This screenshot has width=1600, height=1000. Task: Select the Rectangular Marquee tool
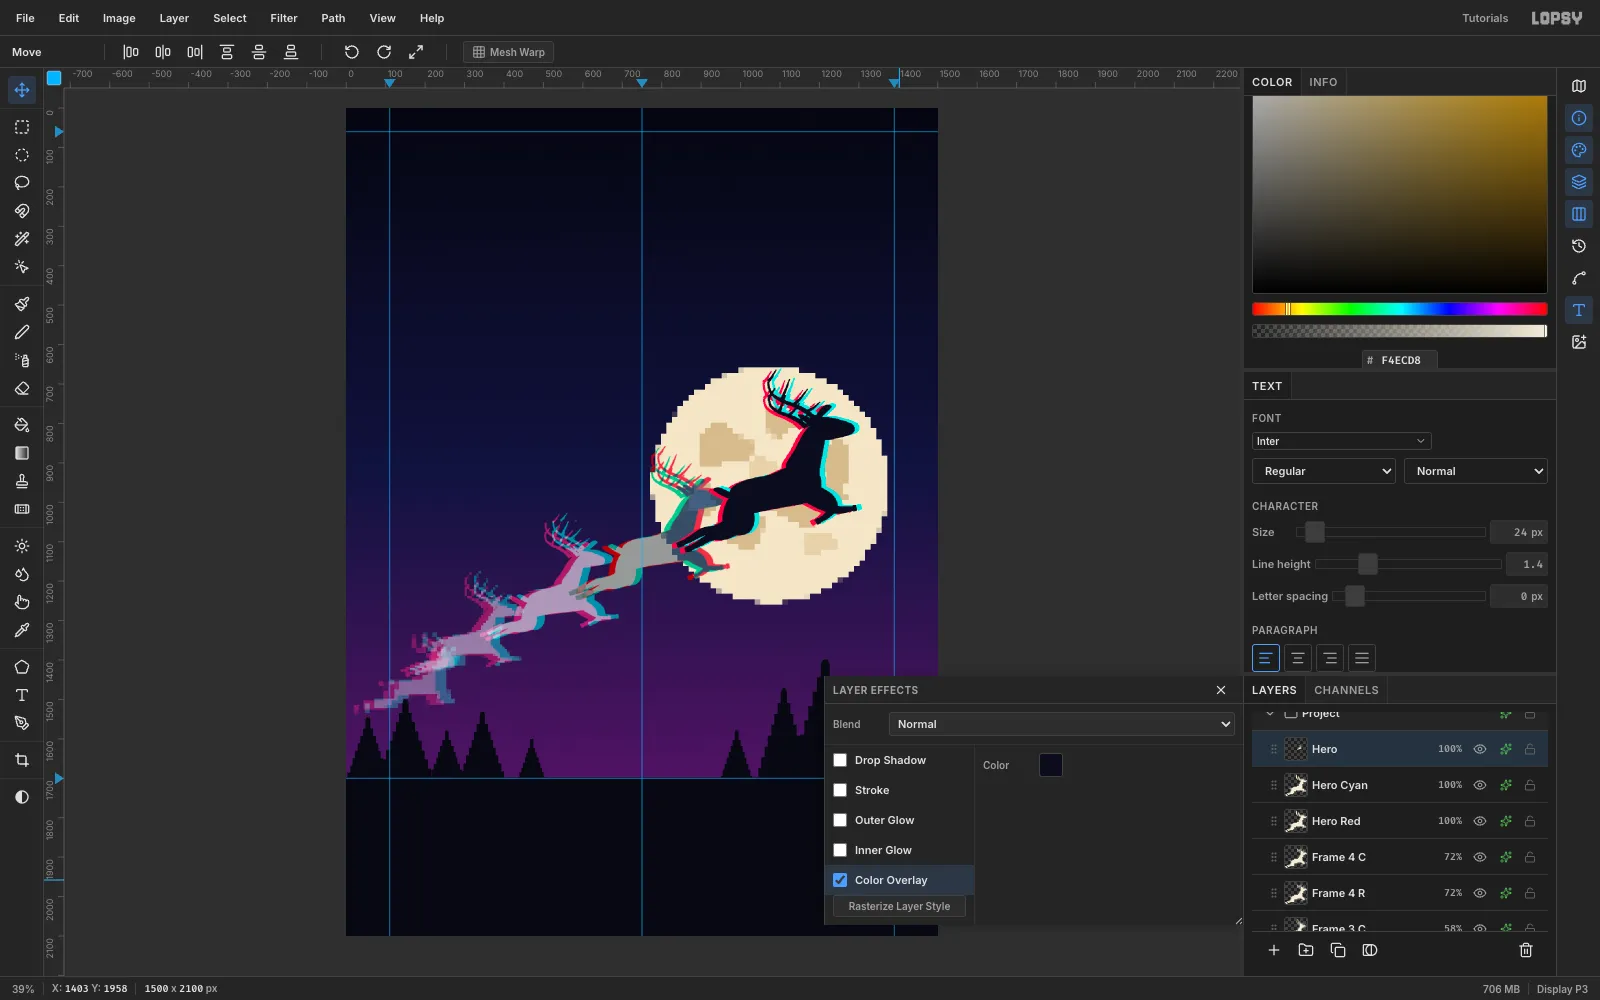point(22,127)
